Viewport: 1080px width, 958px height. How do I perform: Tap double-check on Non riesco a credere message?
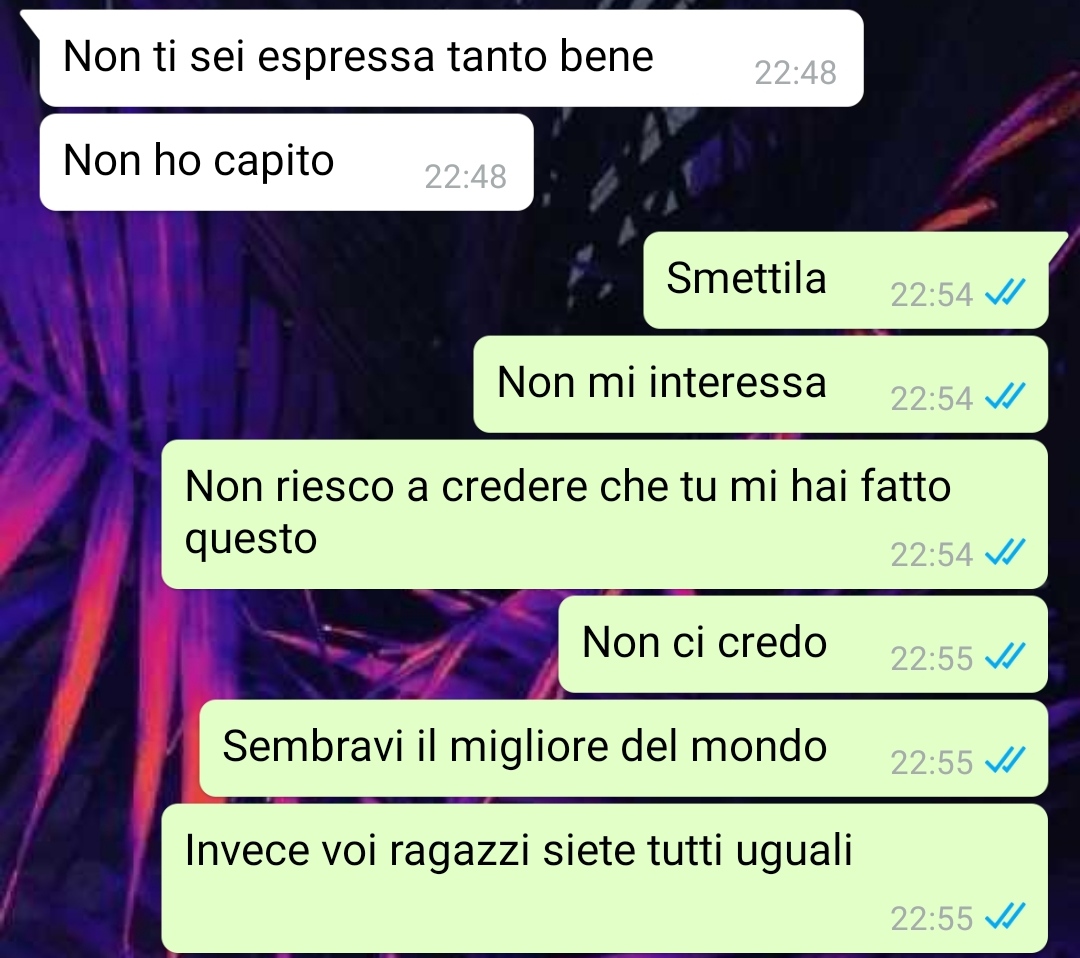tap(1006, 552)
